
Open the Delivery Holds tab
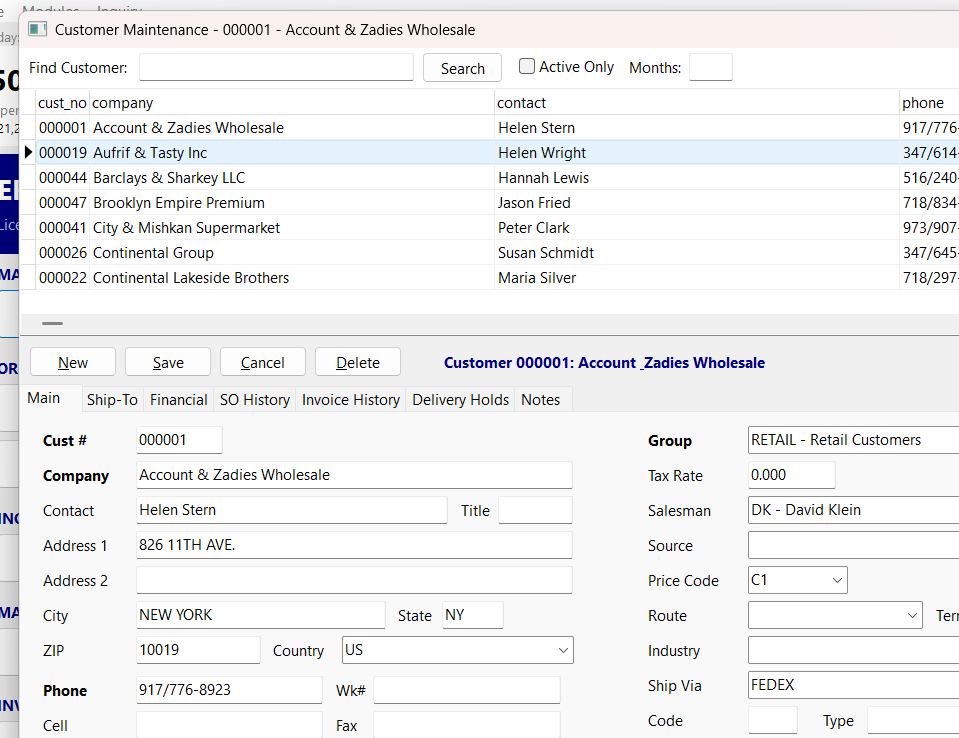click(459, 399)
